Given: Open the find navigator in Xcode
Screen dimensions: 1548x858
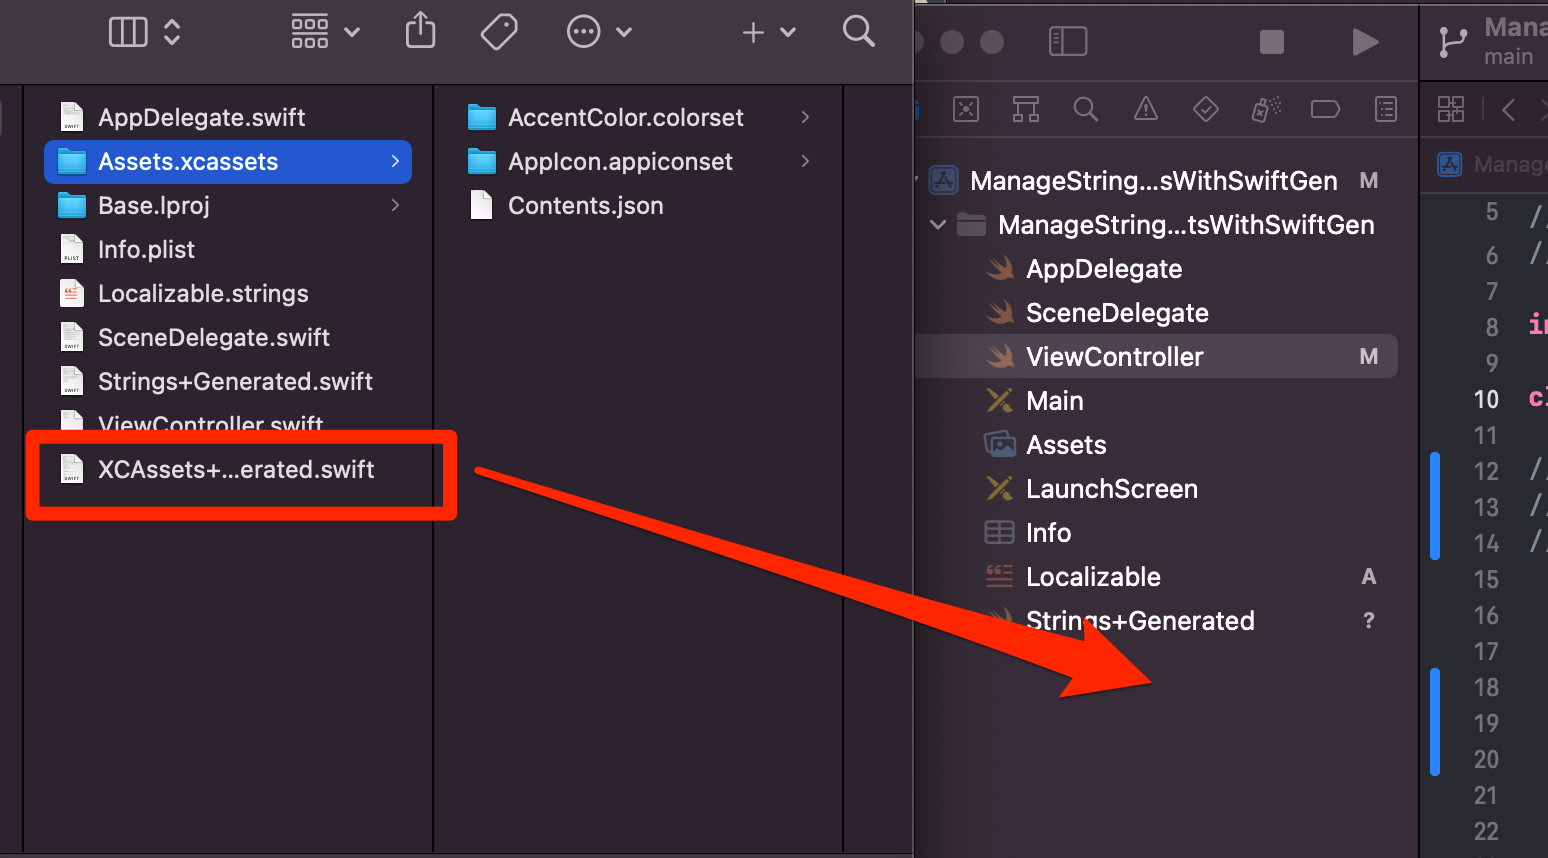Looking at the screenshot, I should (1086, 109).
